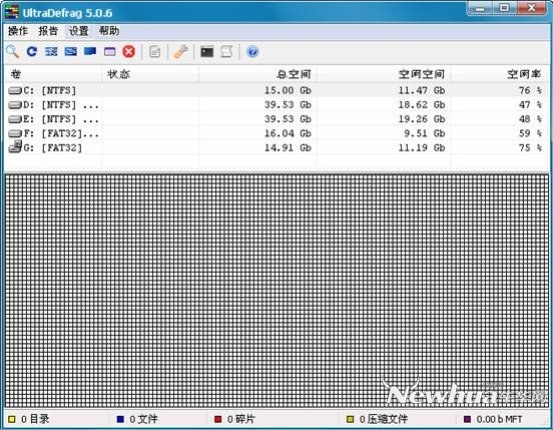The width and height of the screenshot is (553, 430).
Task: Click the D: drive icon
Action: coord(15,105)
